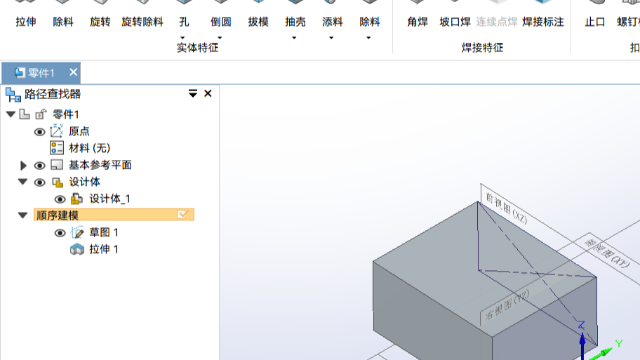Open dropdown under 倒圆 tool
Image resolution: width=640 pixels, height=360 pixels.
pyautogui.click(x=220, y=38)
